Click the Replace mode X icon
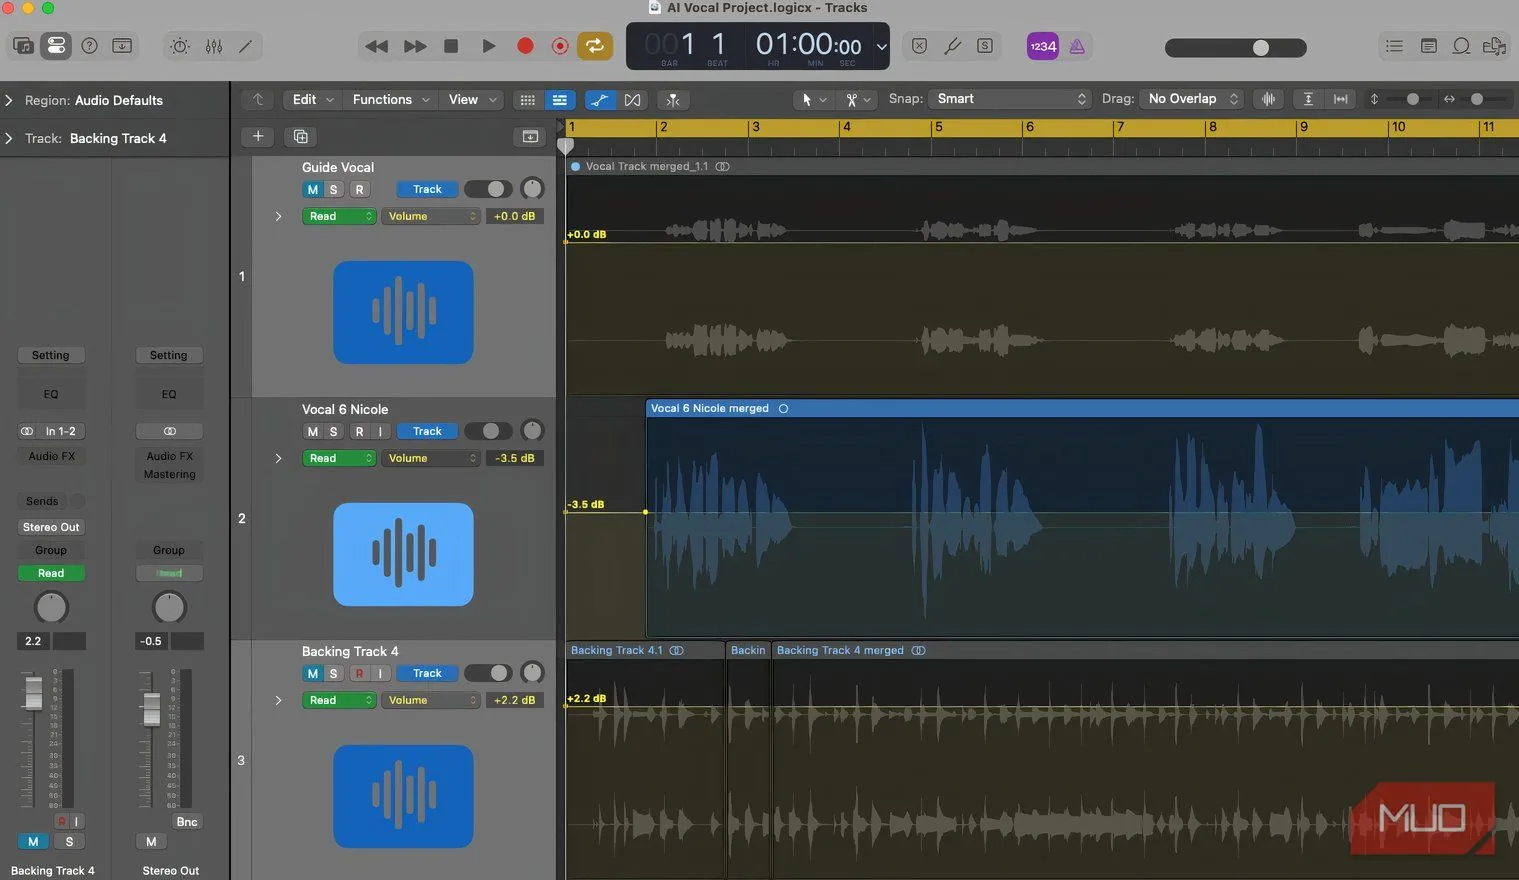 pyautogui.click(x=920, y=46)
